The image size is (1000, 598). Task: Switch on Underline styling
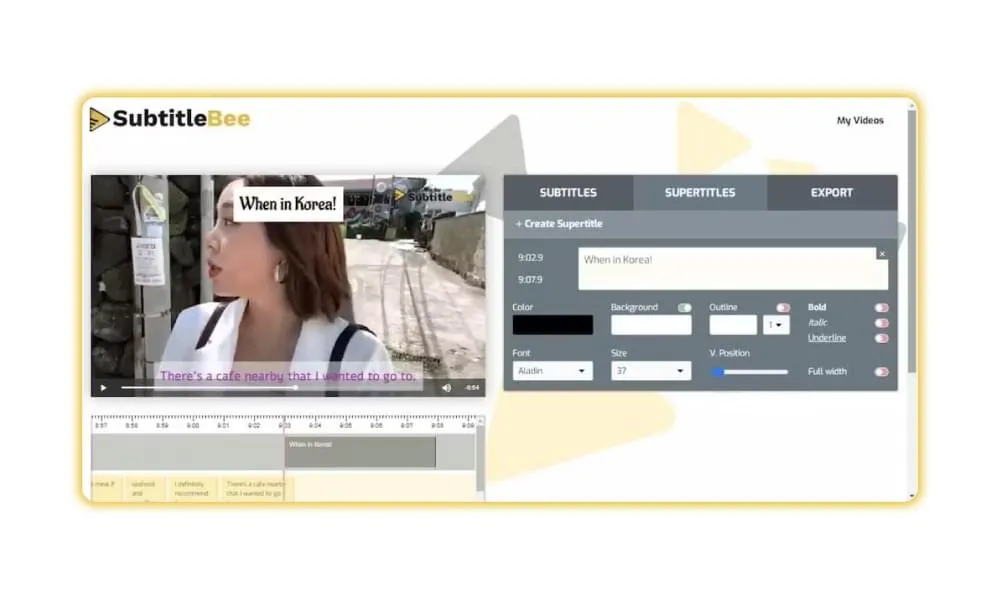click(x=881, y=338)
